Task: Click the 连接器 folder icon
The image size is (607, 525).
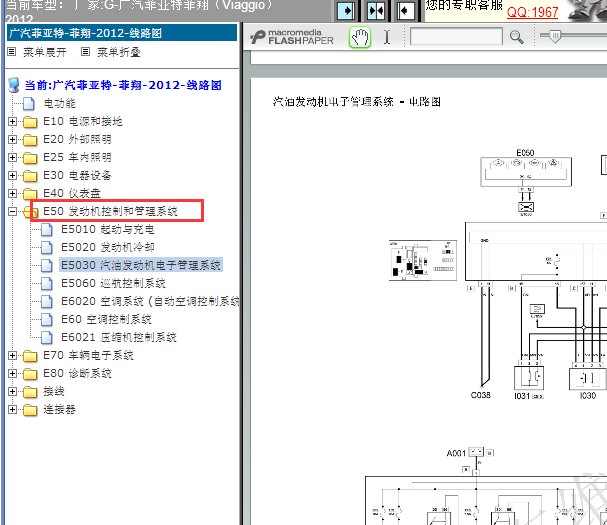Action: coord(30,410)
